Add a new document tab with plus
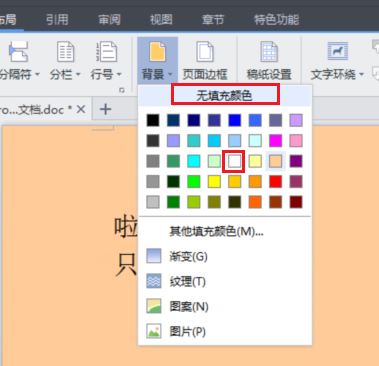This screenshot has height=366, width=379. pos(105,109)
